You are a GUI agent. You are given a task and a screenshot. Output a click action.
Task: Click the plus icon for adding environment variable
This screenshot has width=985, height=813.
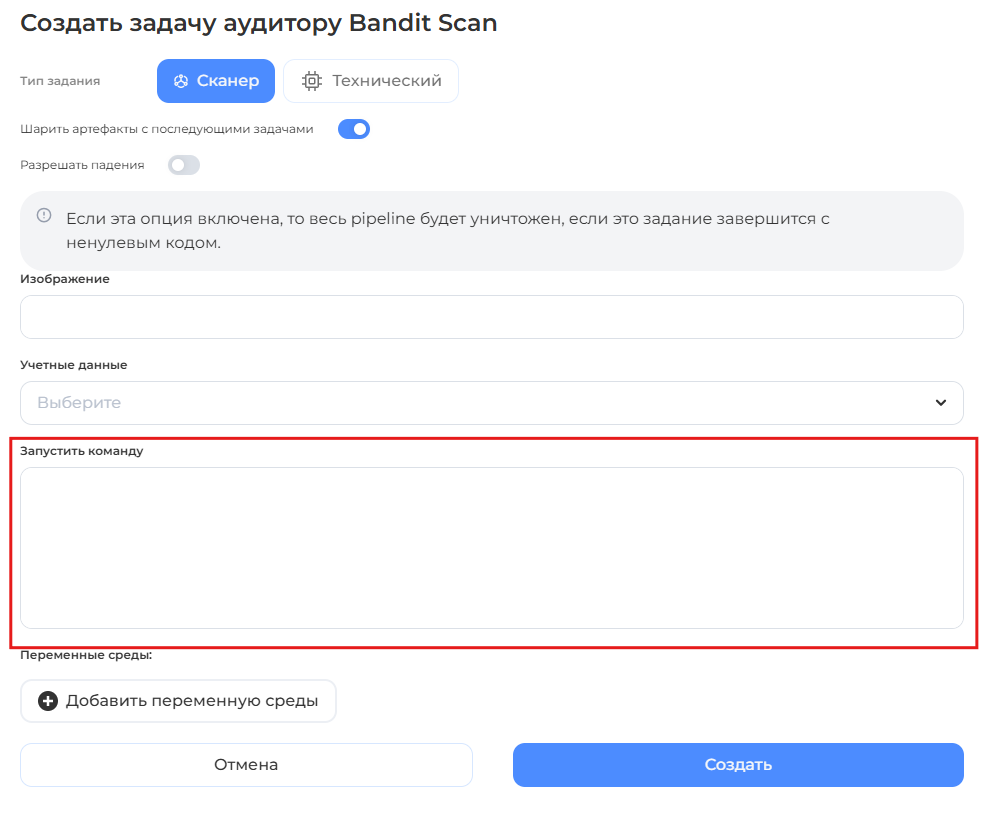48,701
